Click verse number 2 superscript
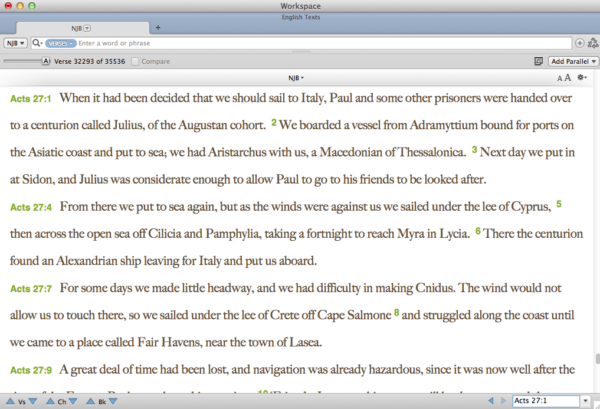This screenshot has height=409, width=600. point(274,122)
